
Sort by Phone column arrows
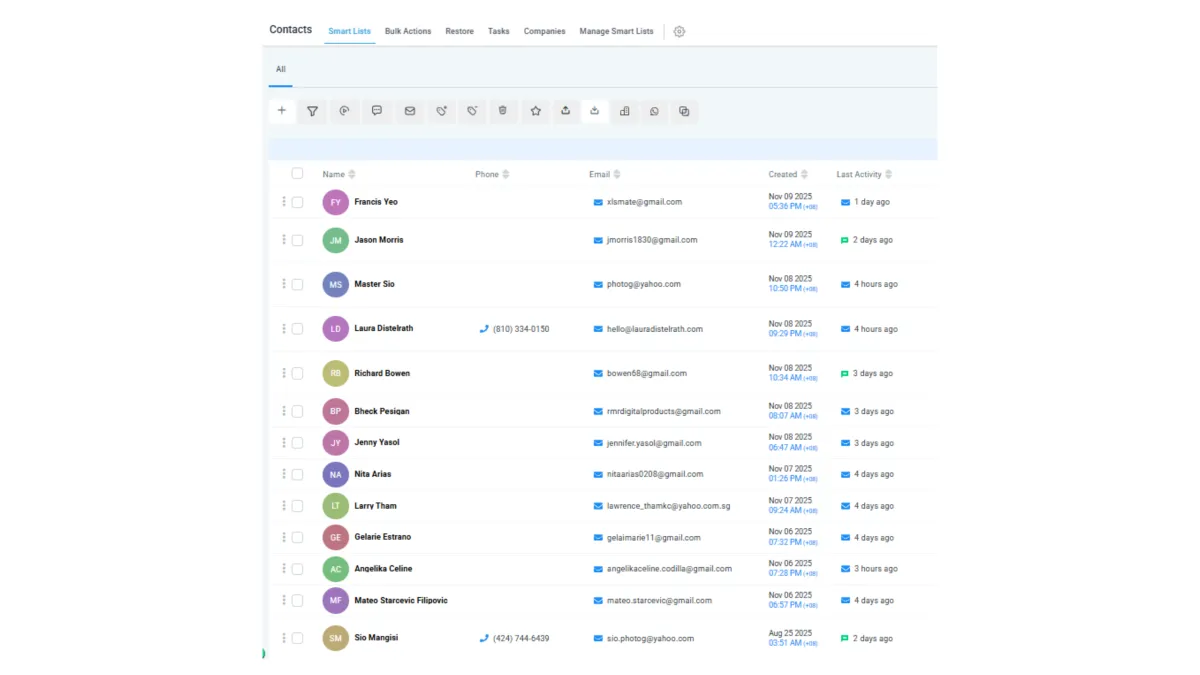(x=506, y=174)
